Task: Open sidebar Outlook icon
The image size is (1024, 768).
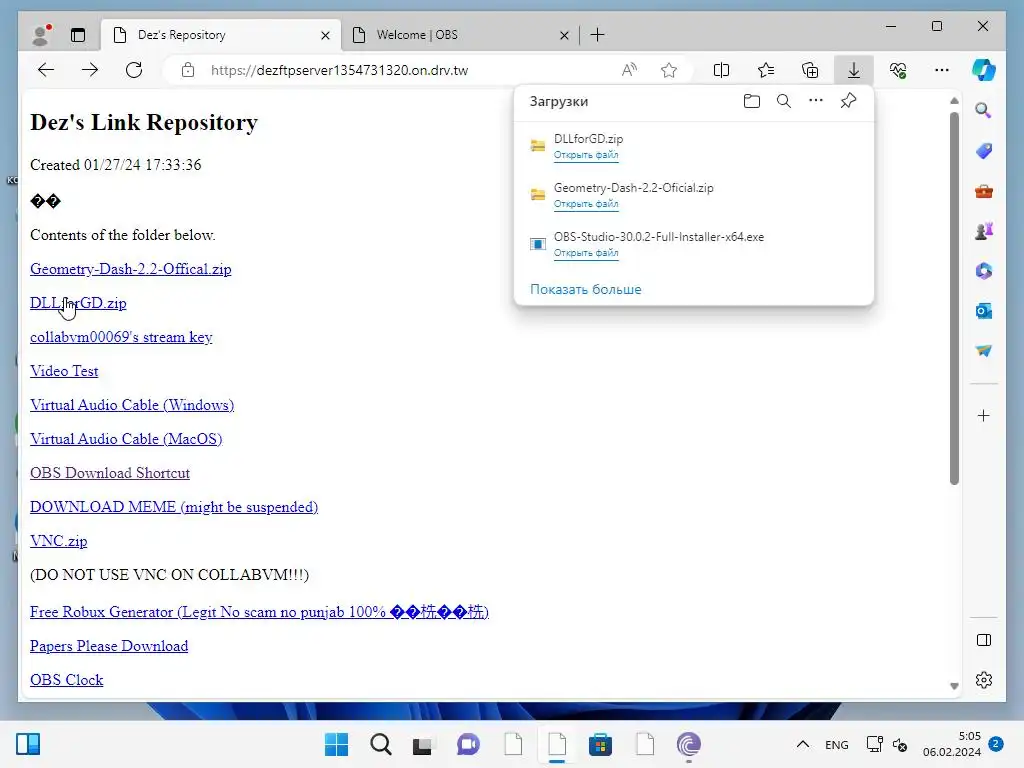Action: pos(984,311)
